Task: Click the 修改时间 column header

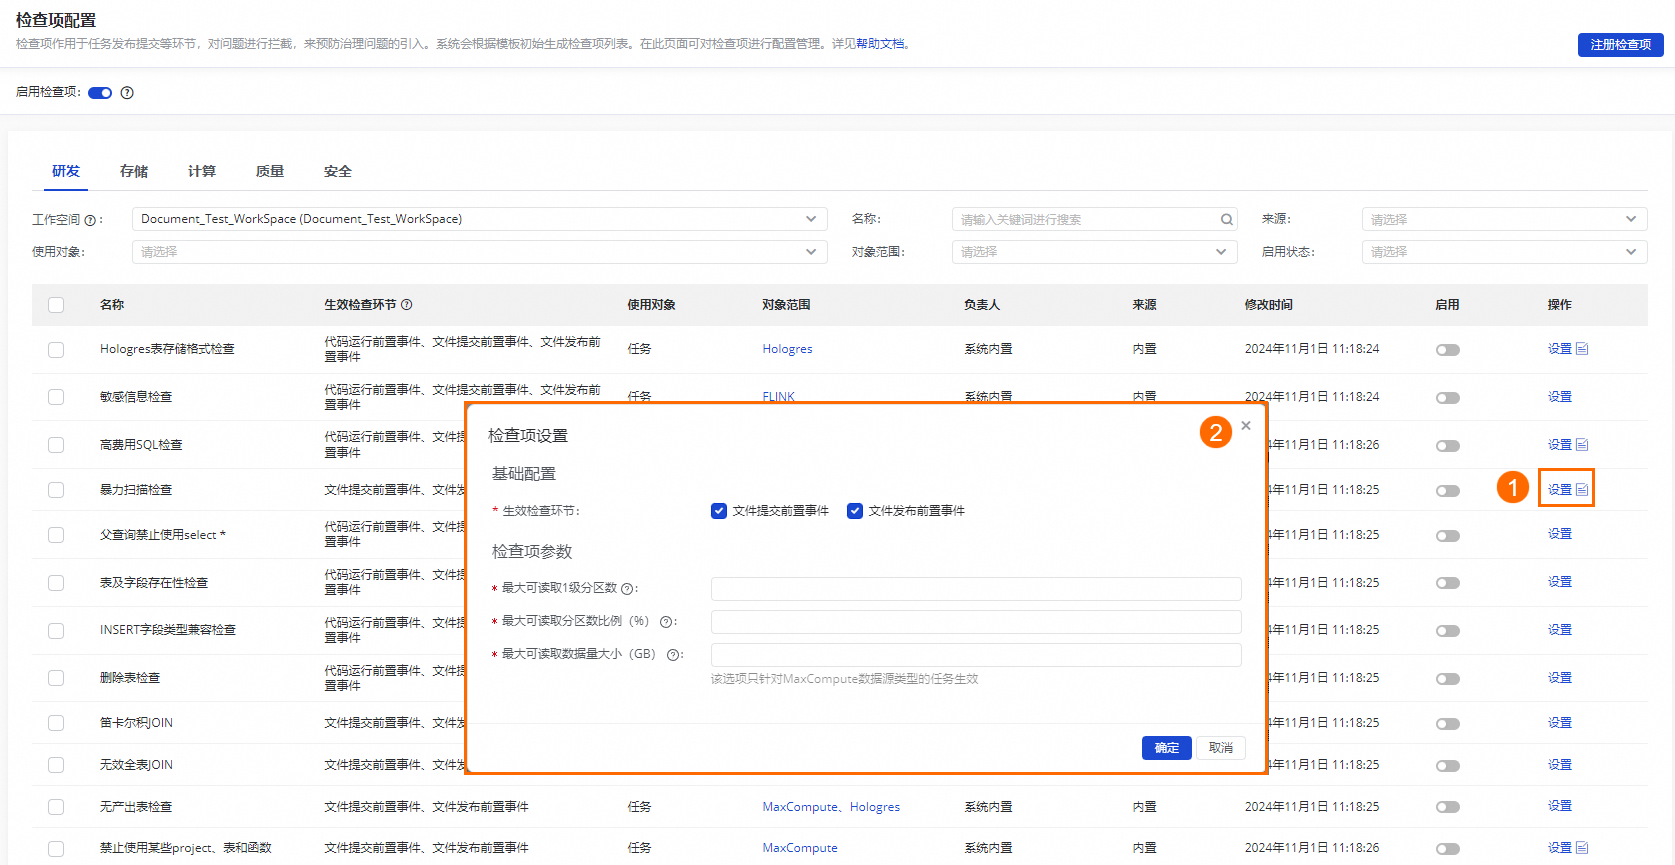Action: (x=1268, y=305)
